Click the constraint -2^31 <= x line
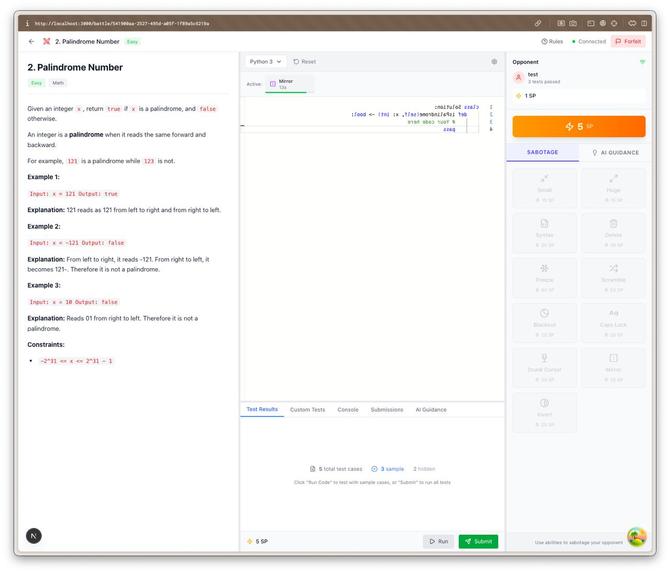The image size is (670, 573). tap(76, 361)
